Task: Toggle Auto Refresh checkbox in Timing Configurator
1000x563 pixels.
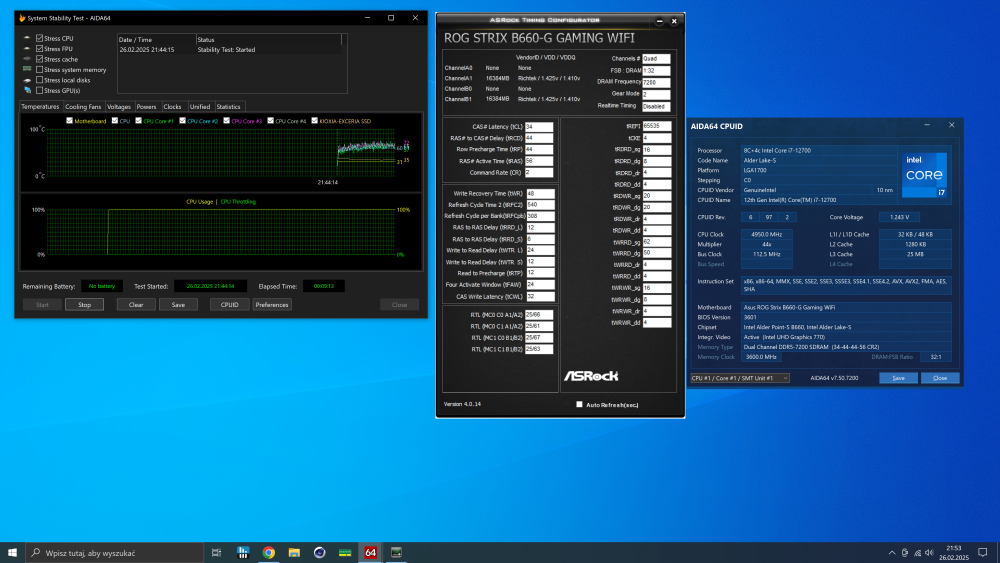Action: tap(579, 405)
